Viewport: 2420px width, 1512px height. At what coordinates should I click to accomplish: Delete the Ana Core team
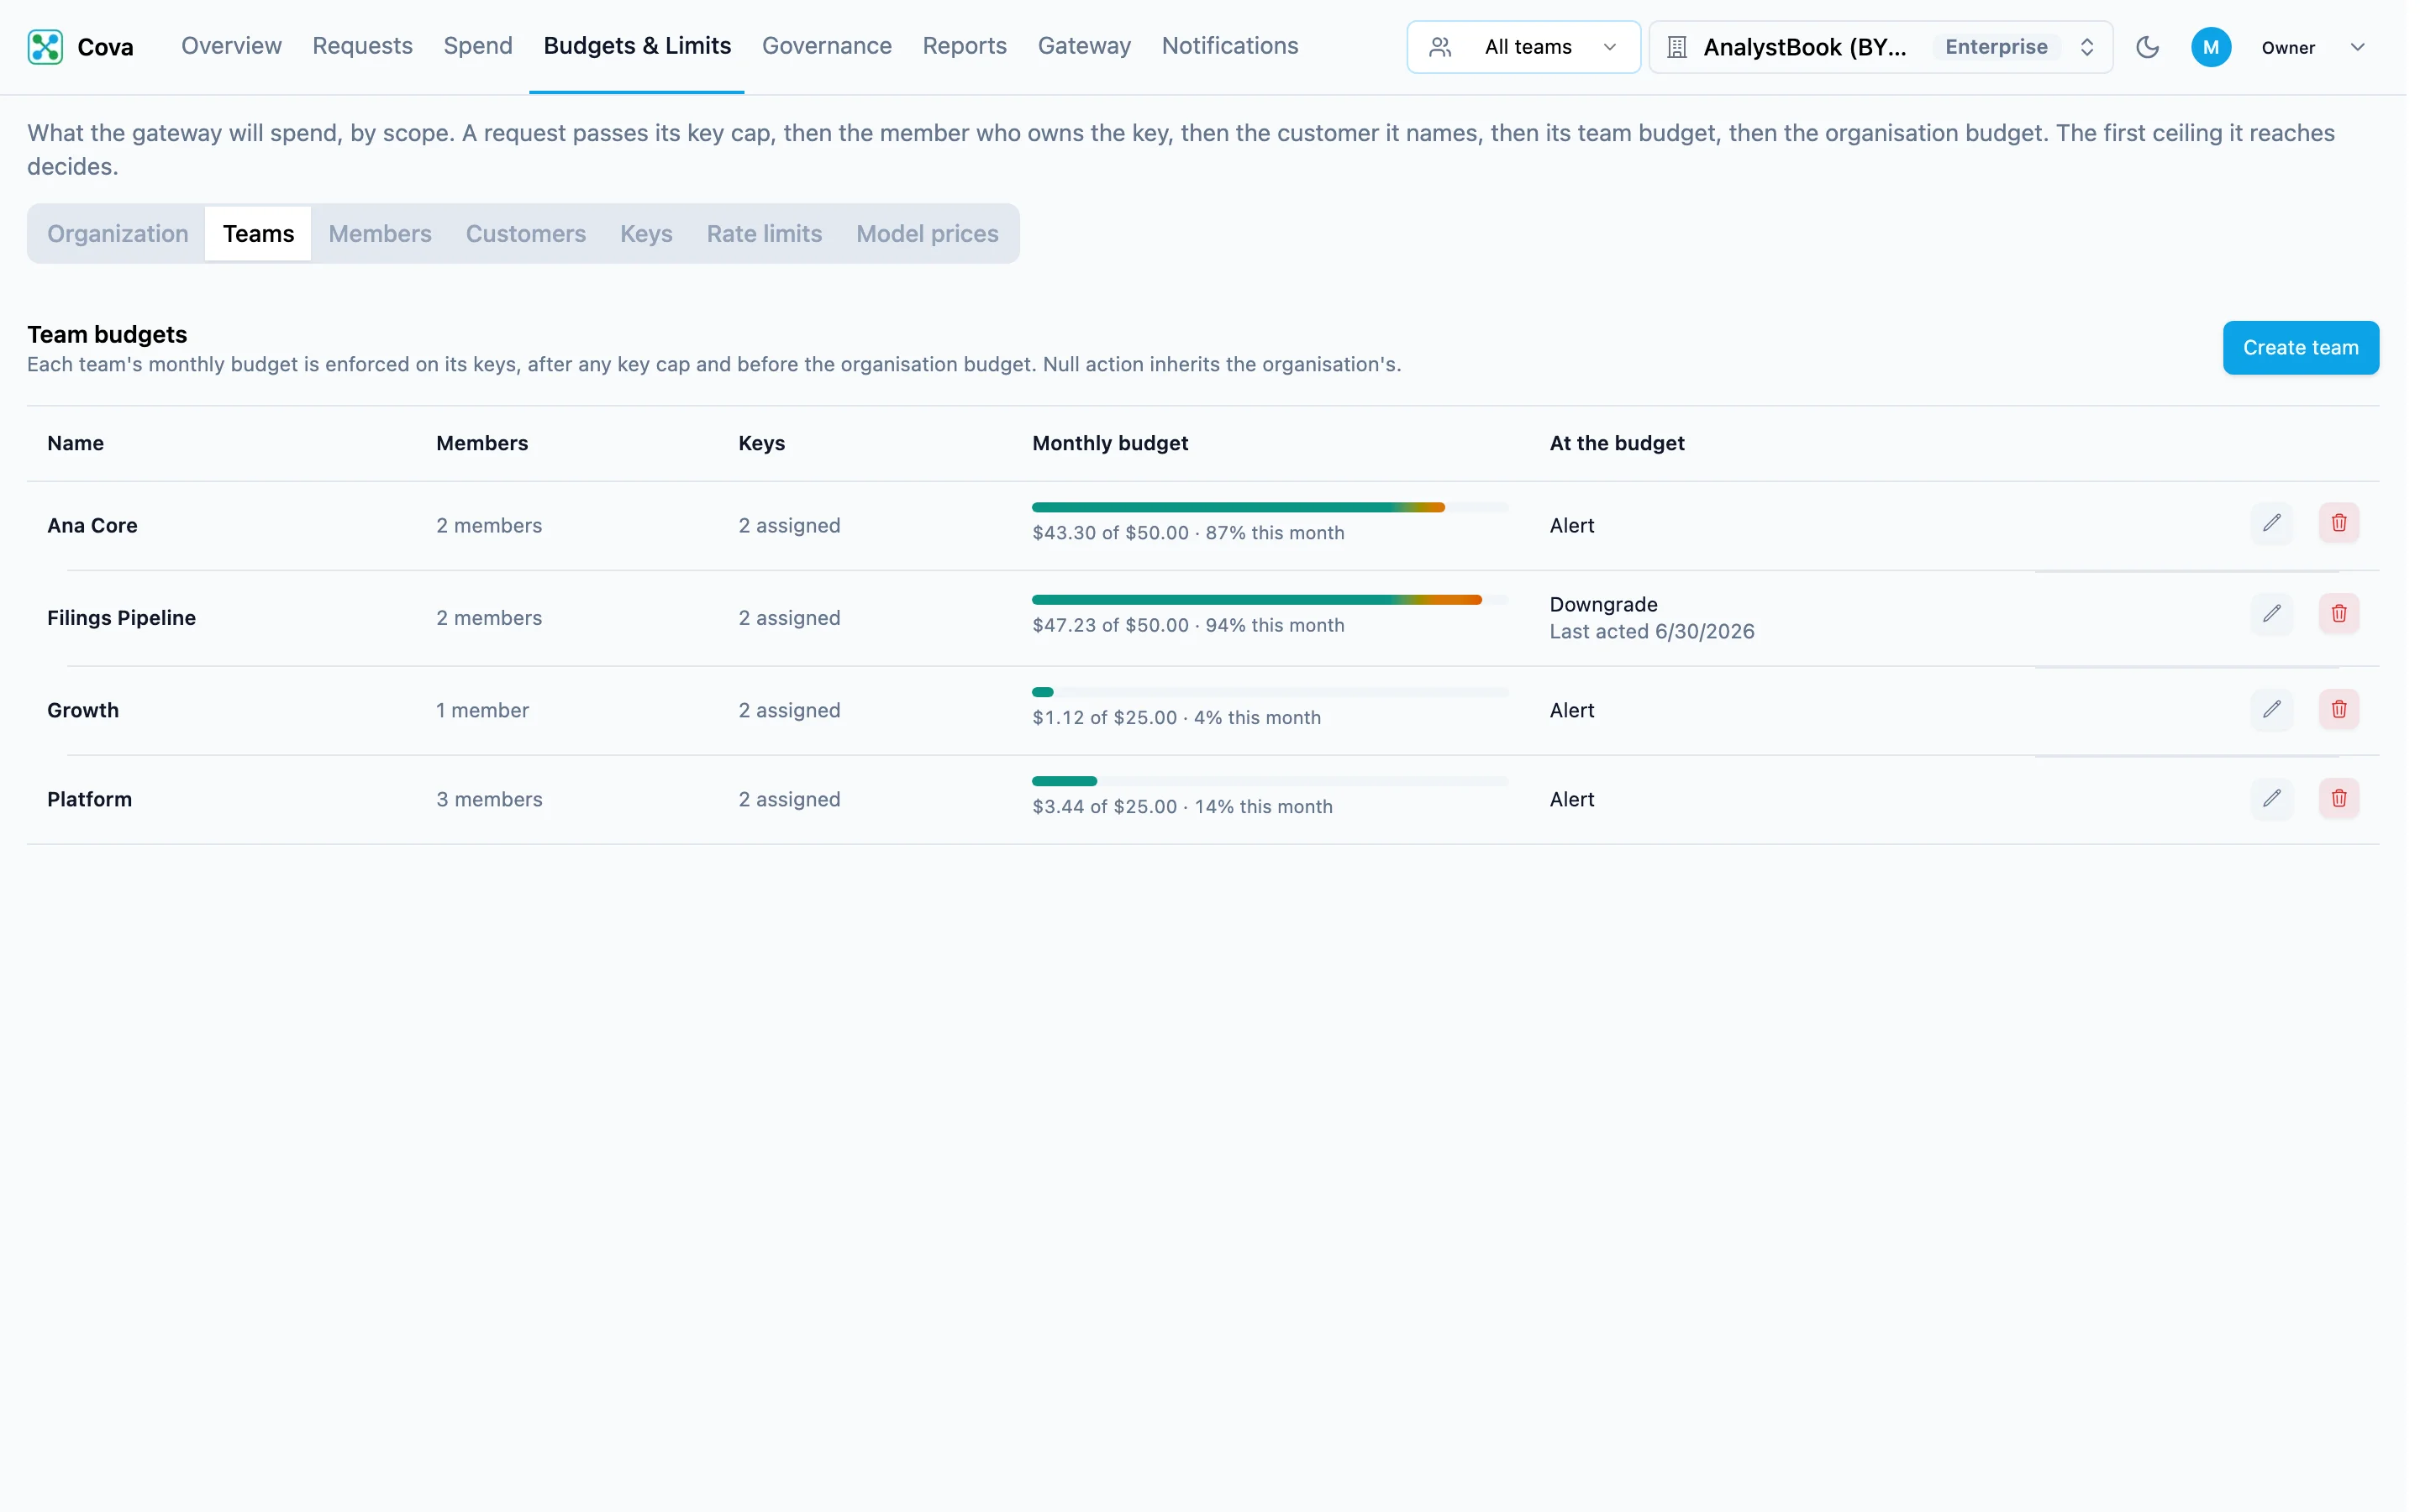pyautogui.click(x=2338, y=523)
